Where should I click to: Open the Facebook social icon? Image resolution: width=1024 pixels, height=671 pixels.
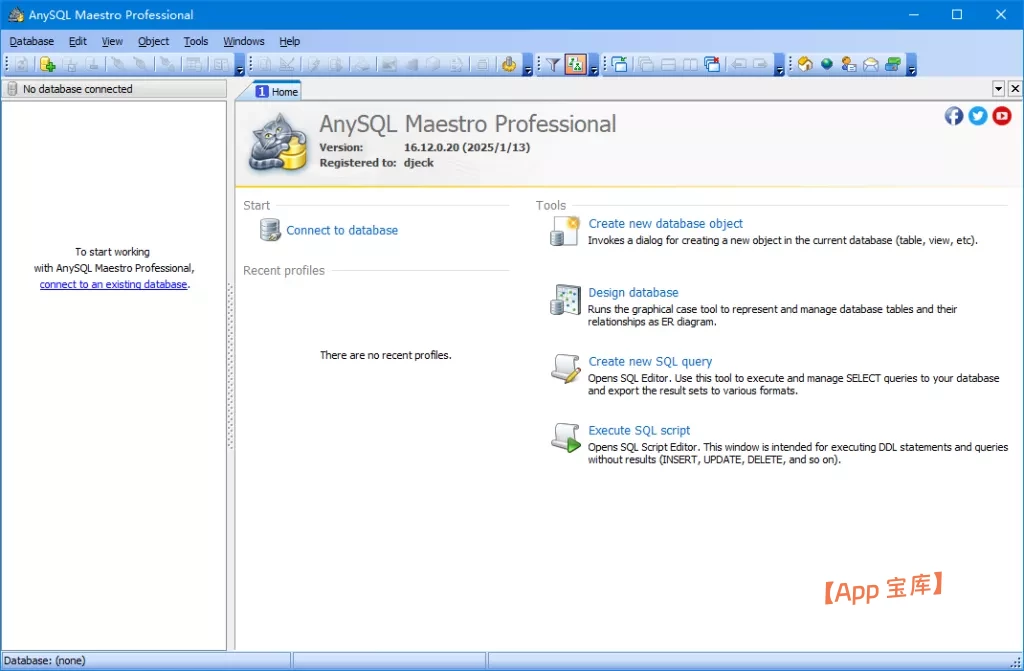tap(954, 116)
